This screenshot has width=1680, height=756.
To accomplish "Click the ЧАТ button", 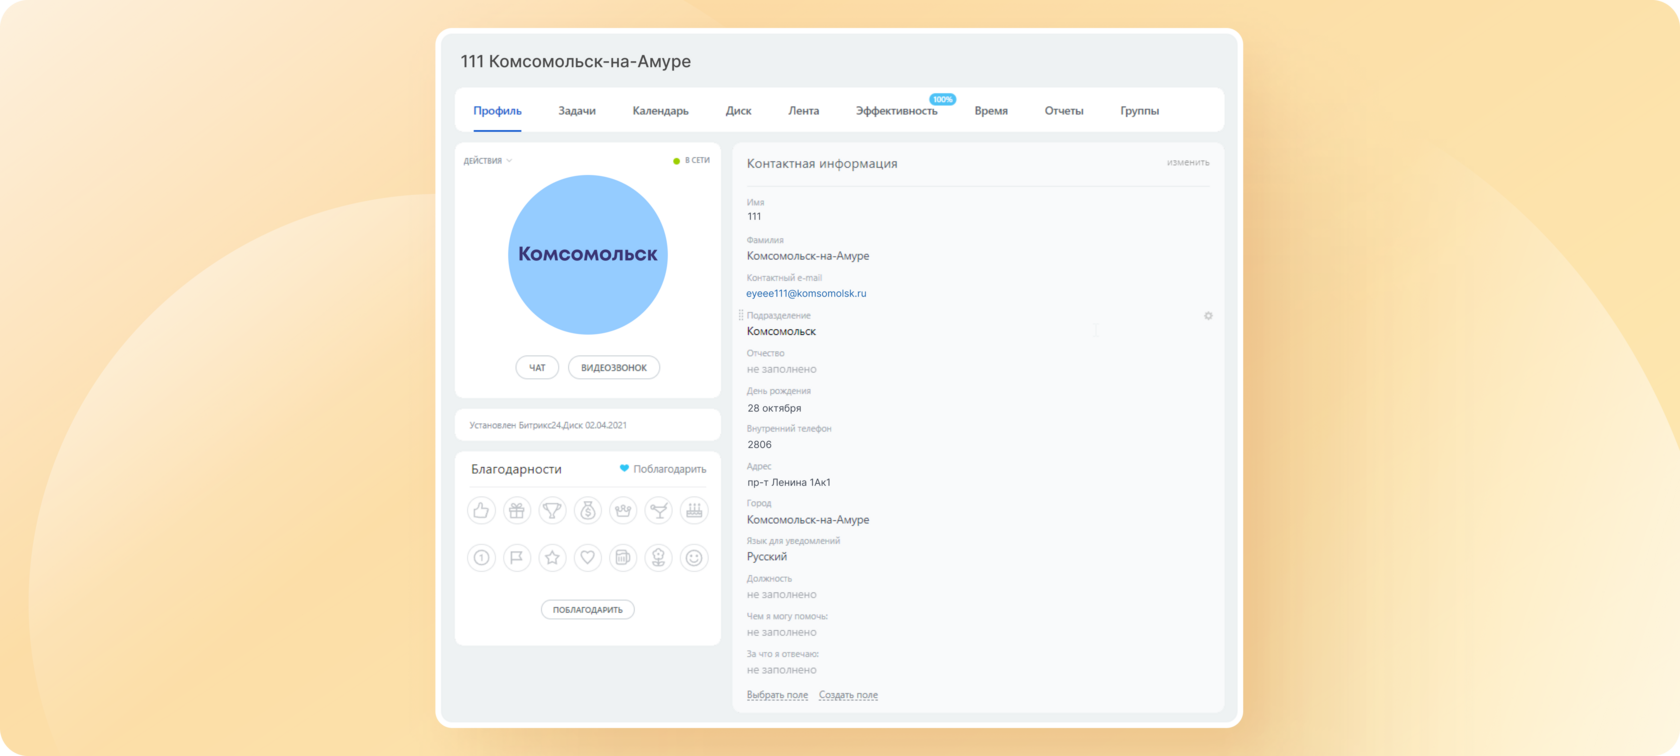I will (x=537, y=368).
